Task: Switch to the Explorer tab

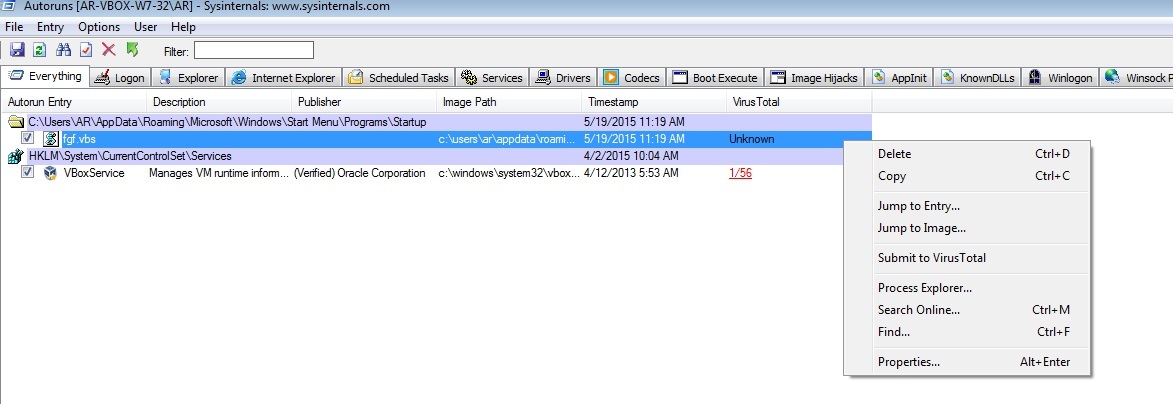Action: pyautogui.click(x=189, y=78)
